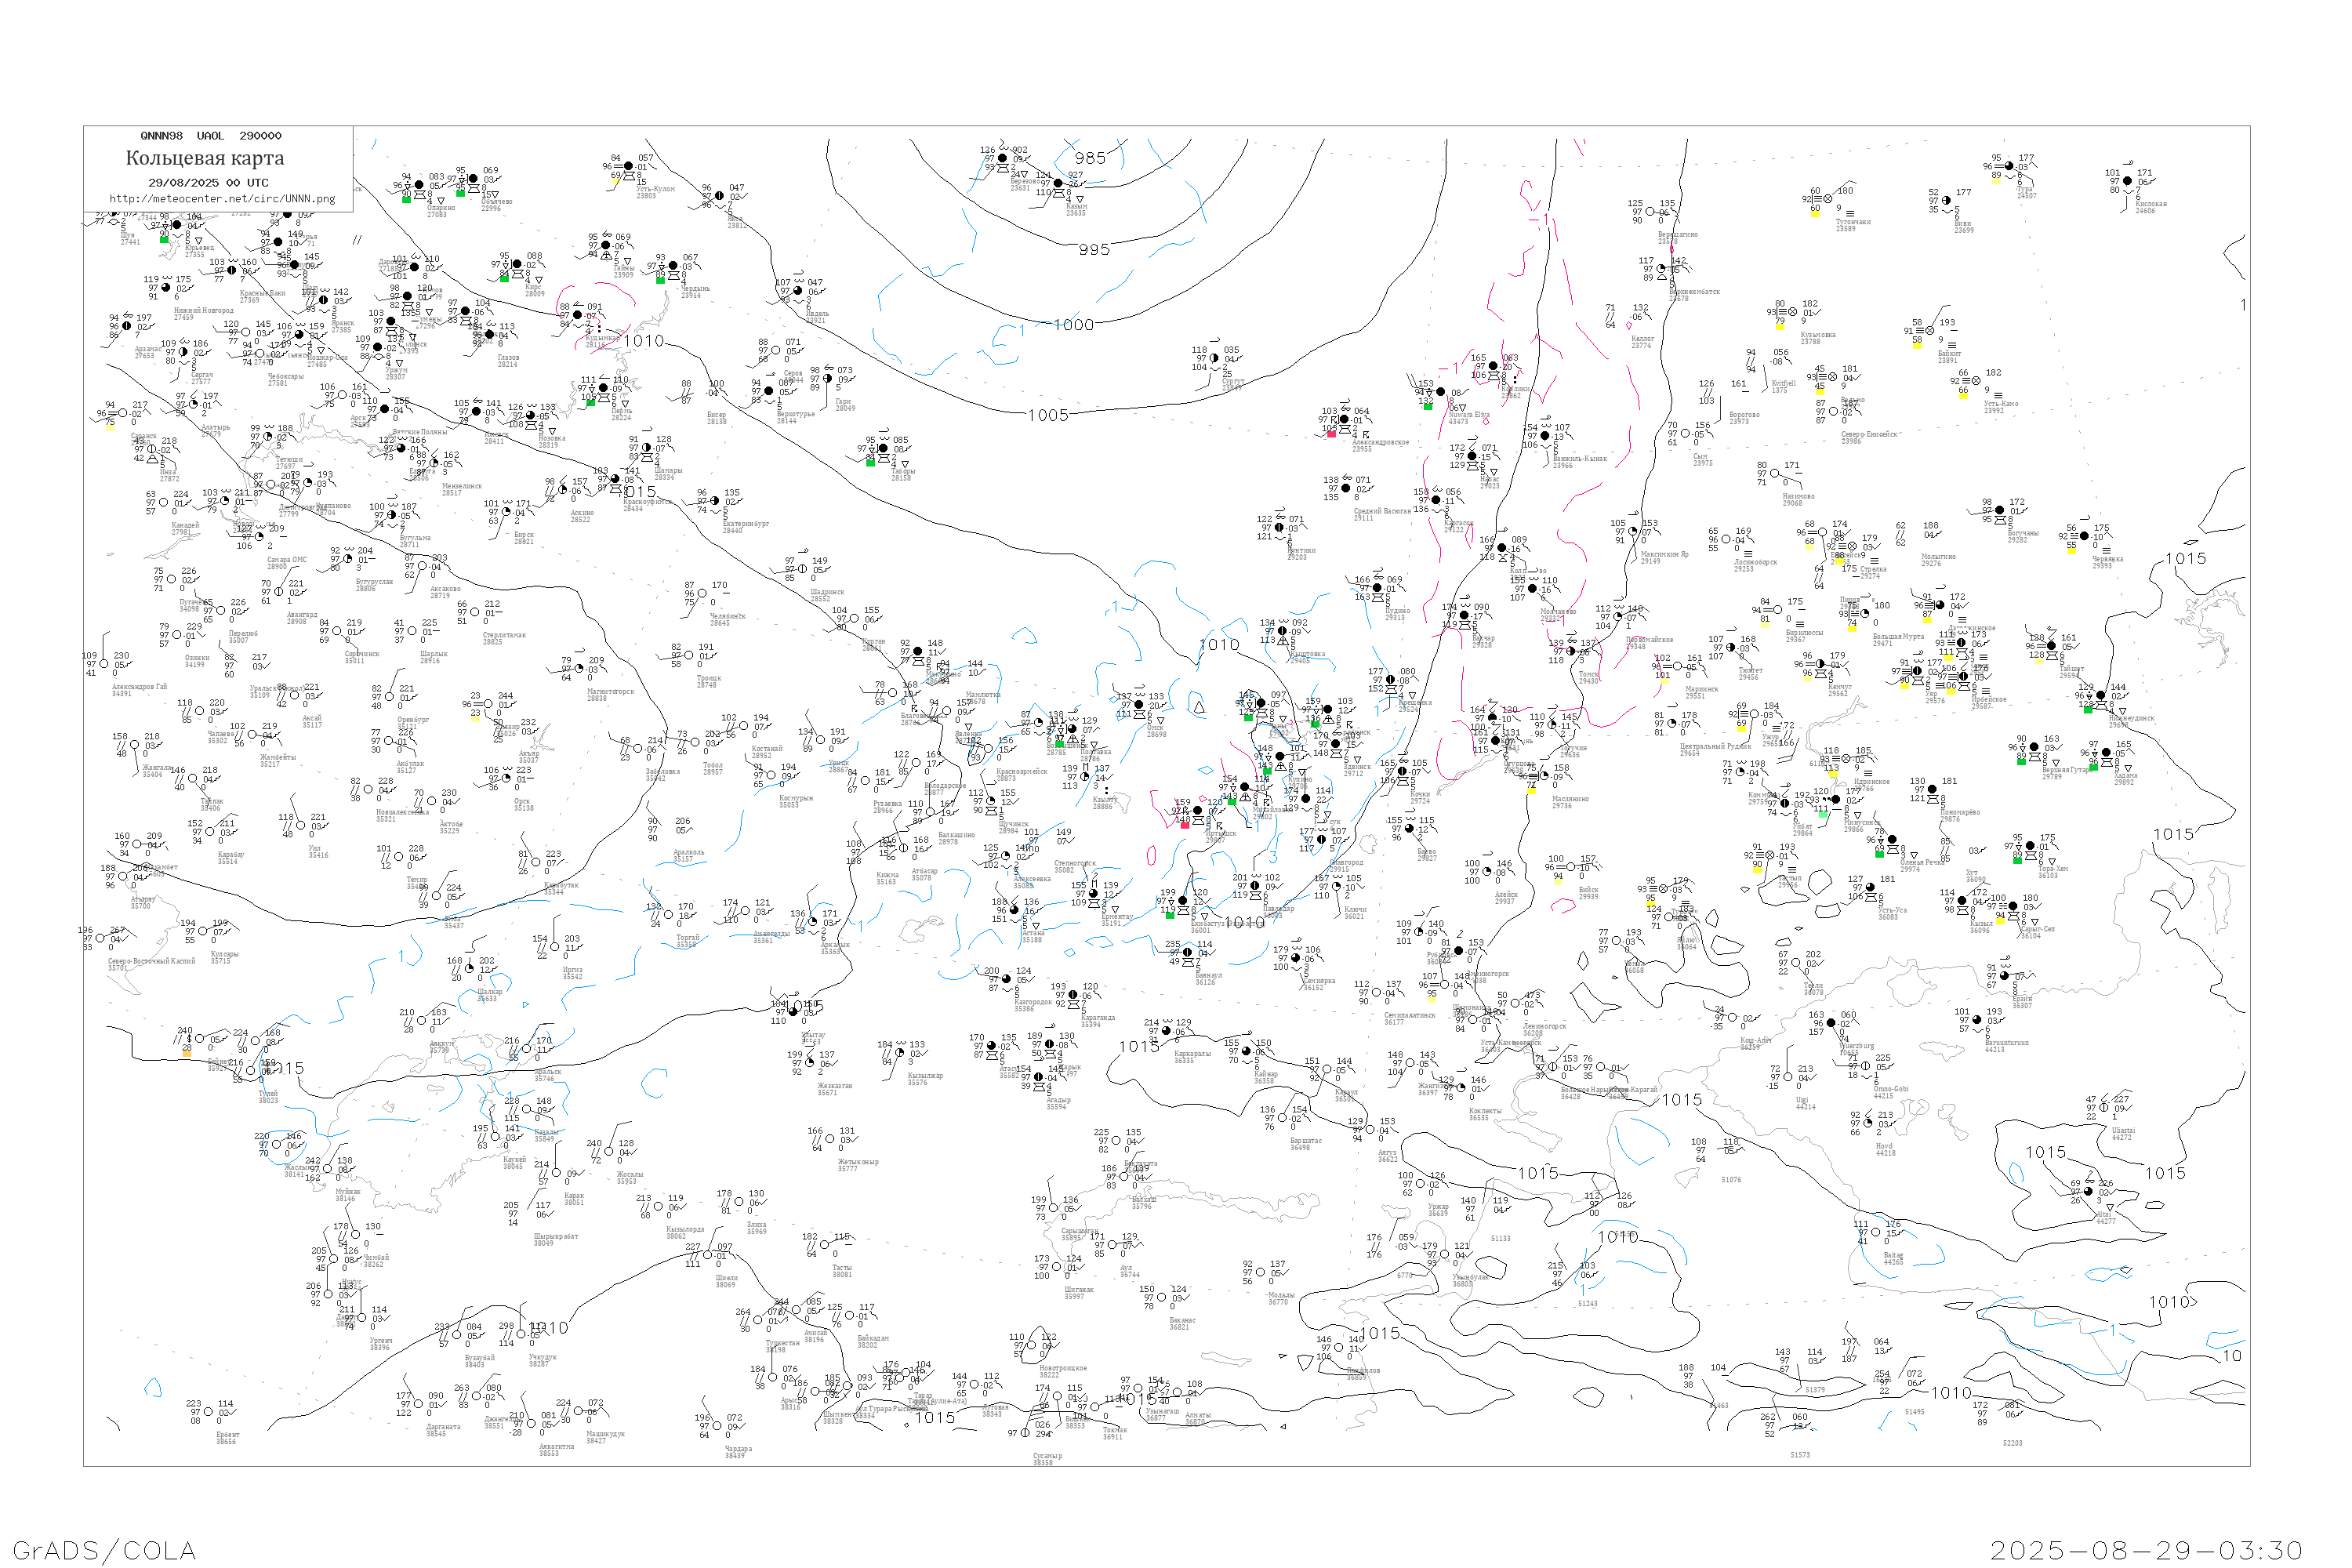2352x1568 pixels.
Task: Click the filled station circle at Омск
Action: (x=1138, y=704)
